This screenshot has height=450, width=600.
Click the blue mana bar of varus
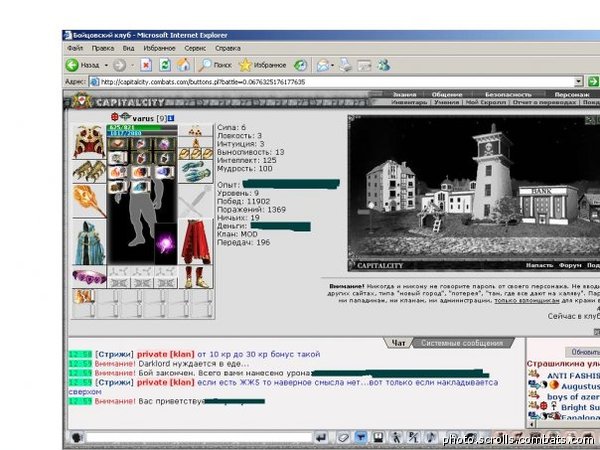(142, 133)
